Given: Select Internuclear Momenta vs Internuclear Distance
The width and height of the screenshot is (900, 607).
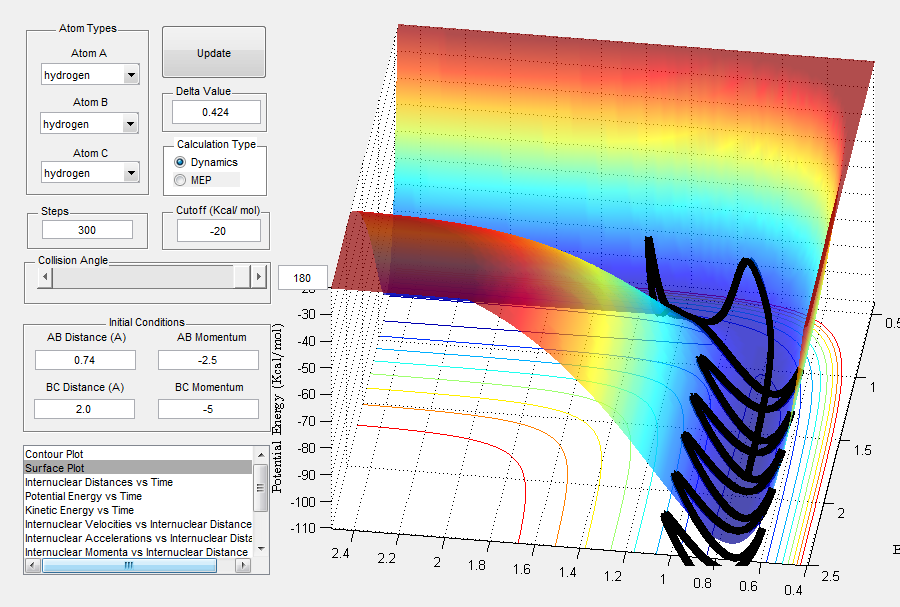Looking at the screenshot, I should coord(138,552).
